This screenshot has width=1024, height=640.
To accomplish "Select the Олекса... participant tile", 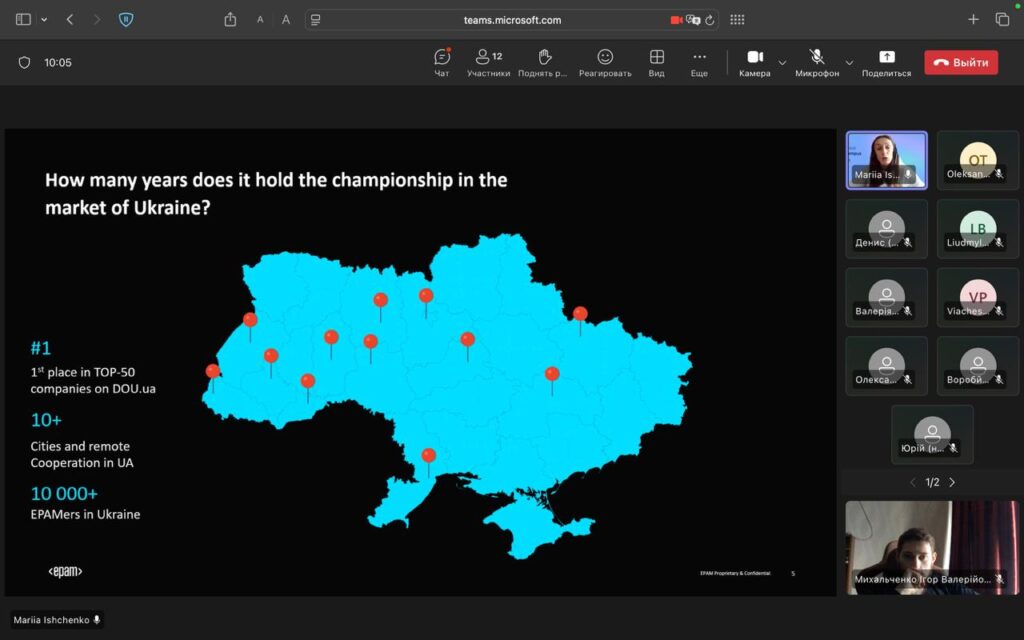I will (x=886, y=366).
